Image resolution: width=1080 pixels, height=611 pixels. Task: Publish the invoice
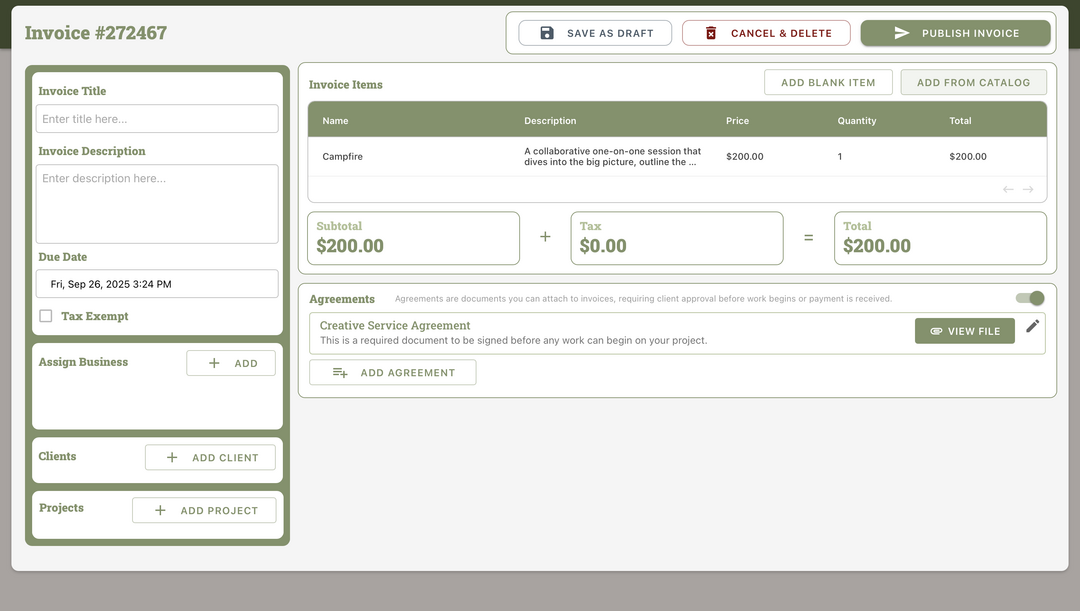pos(955,33)
